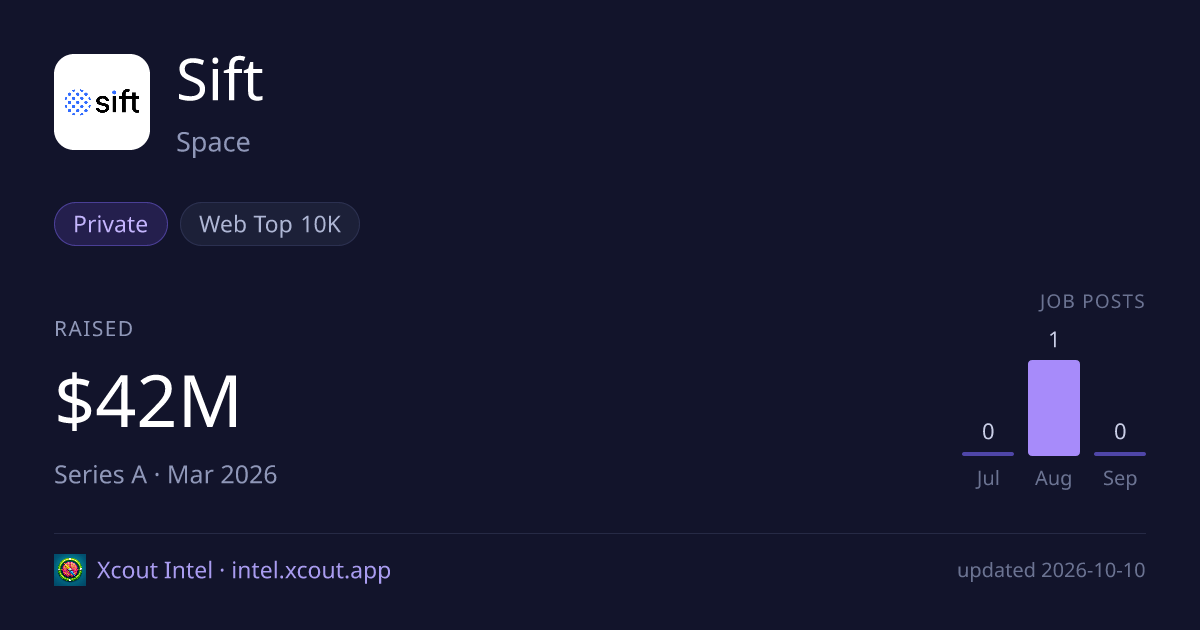Image resolution: width=1200 pixels, height=630 pixels.
Task: Click the $42M raised amount
Action: [148, 402]
